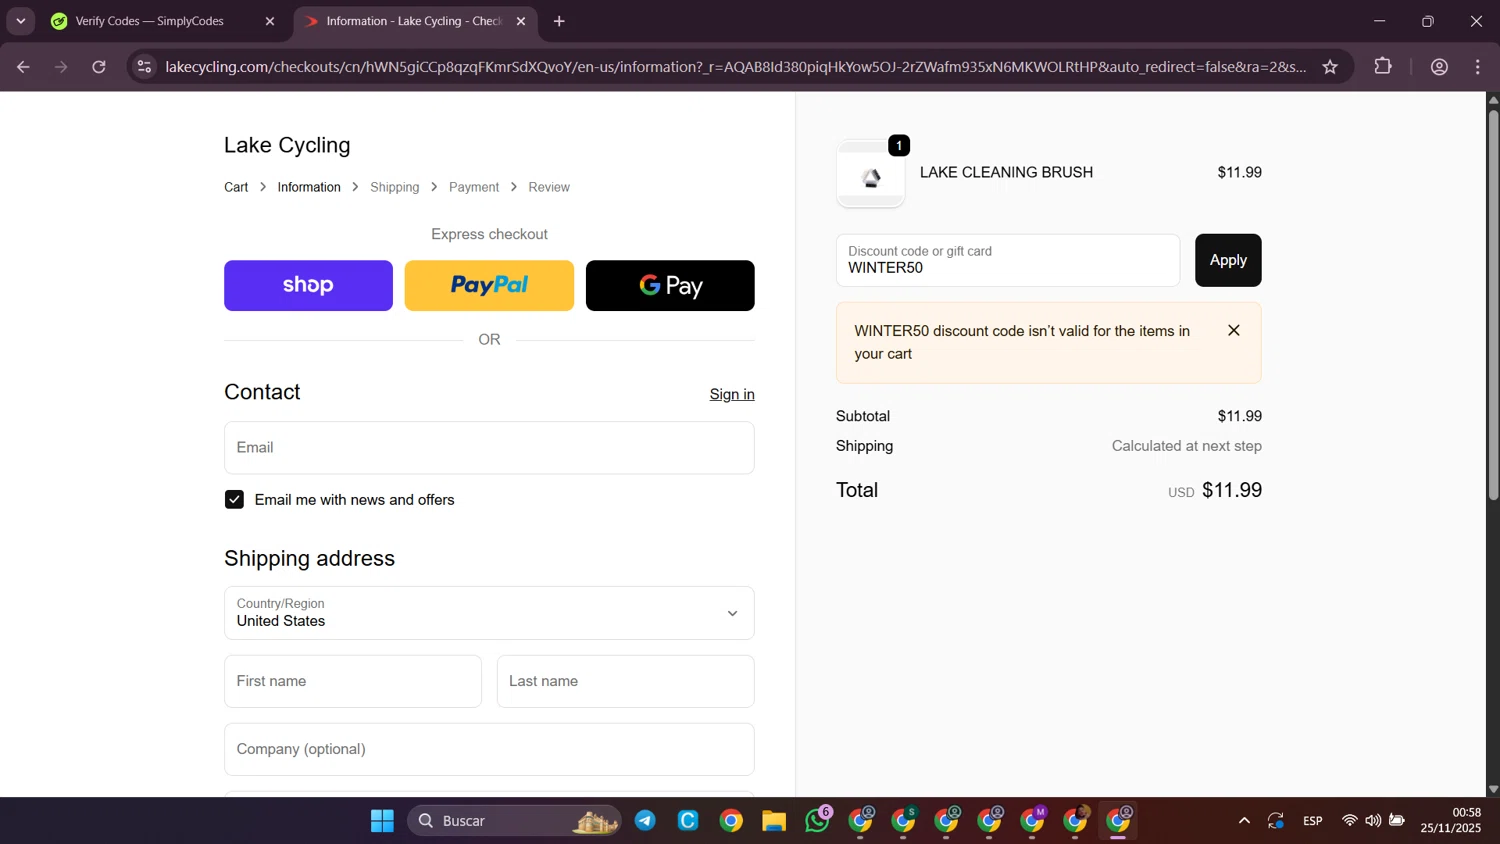Image resolution: width=1500 pixels, height=844 pixels.
Task: Launch Telegram from the taskbar
Action: 645,821
